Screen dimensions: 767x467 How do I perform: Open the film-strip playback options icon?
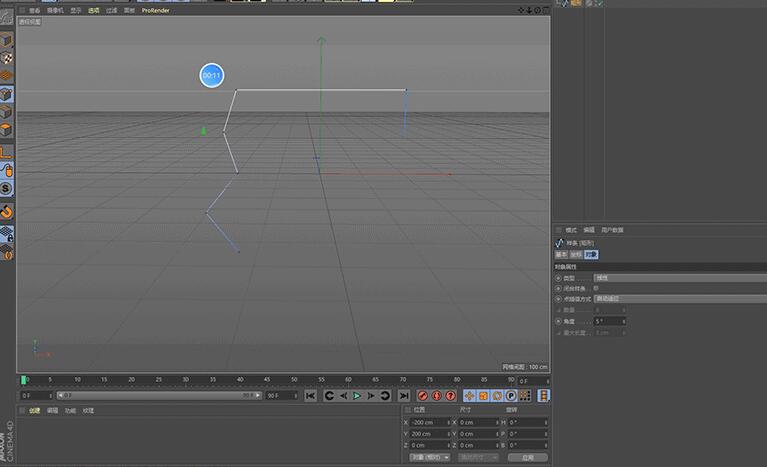tap(543, 396)
